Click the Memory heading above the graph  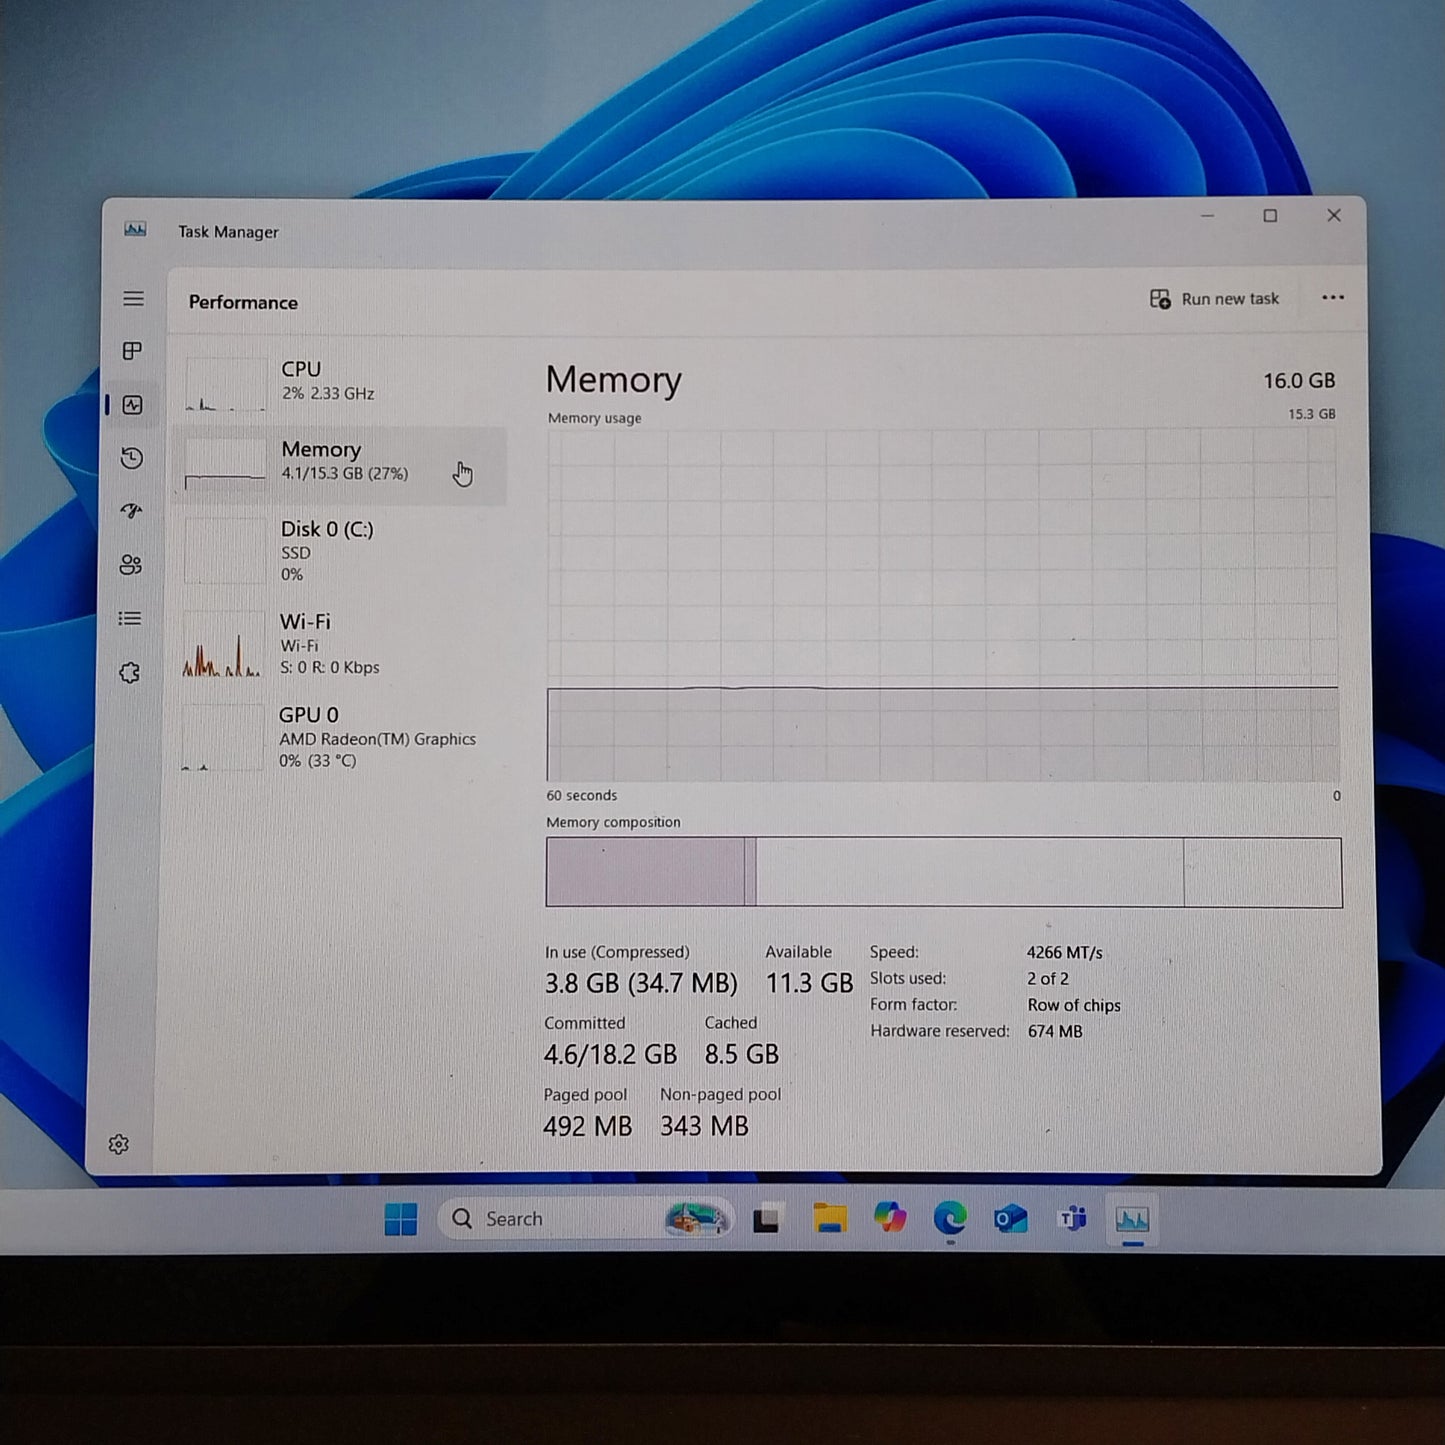pyautogui.click(x=613, y=380)
